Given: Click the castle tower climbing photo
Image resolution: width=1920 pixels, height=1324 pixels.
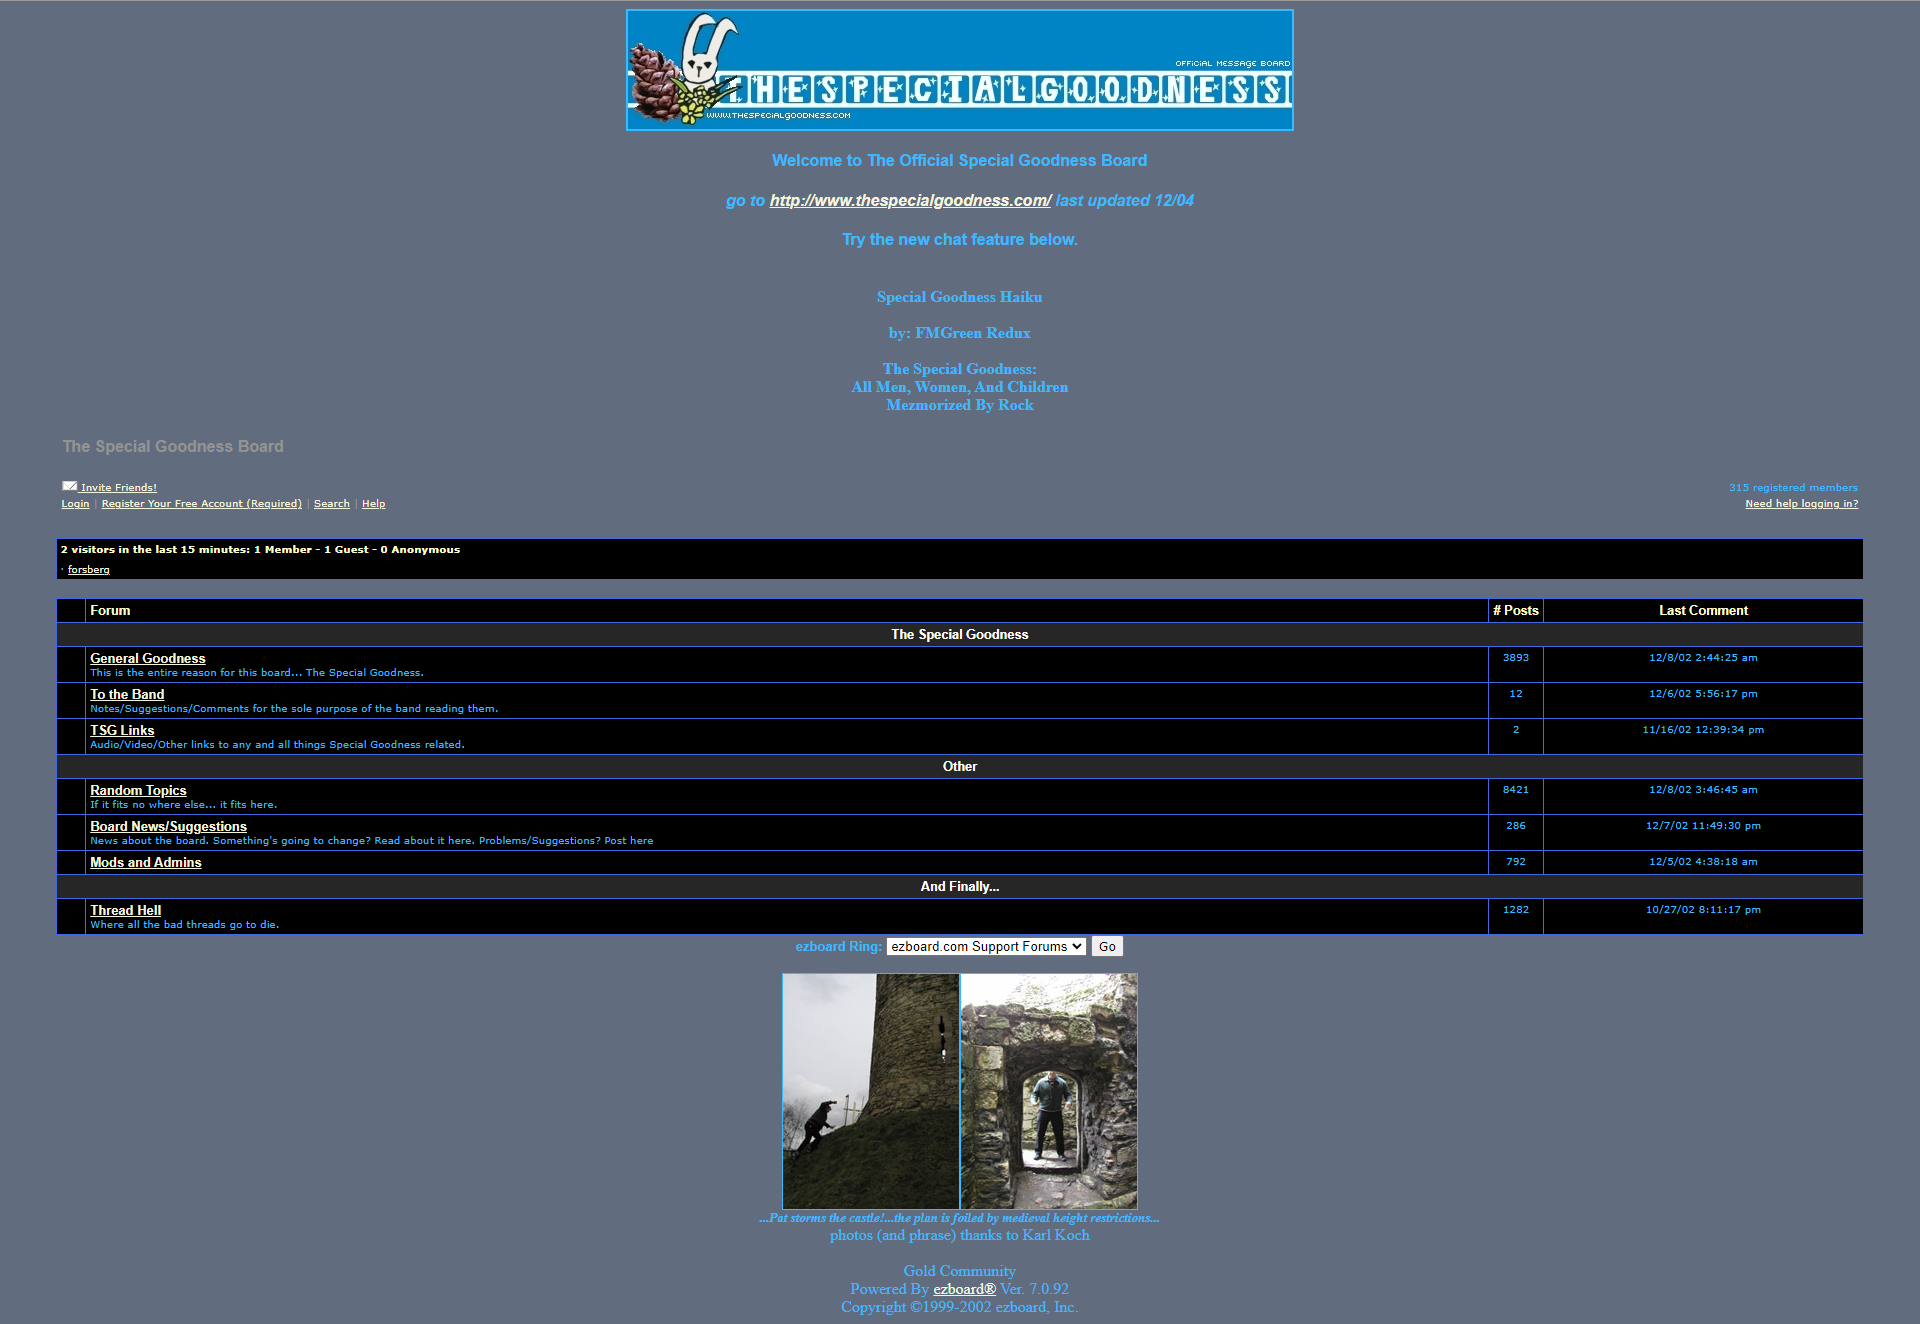Looking at the screenshot, I should coord(870,1091).
